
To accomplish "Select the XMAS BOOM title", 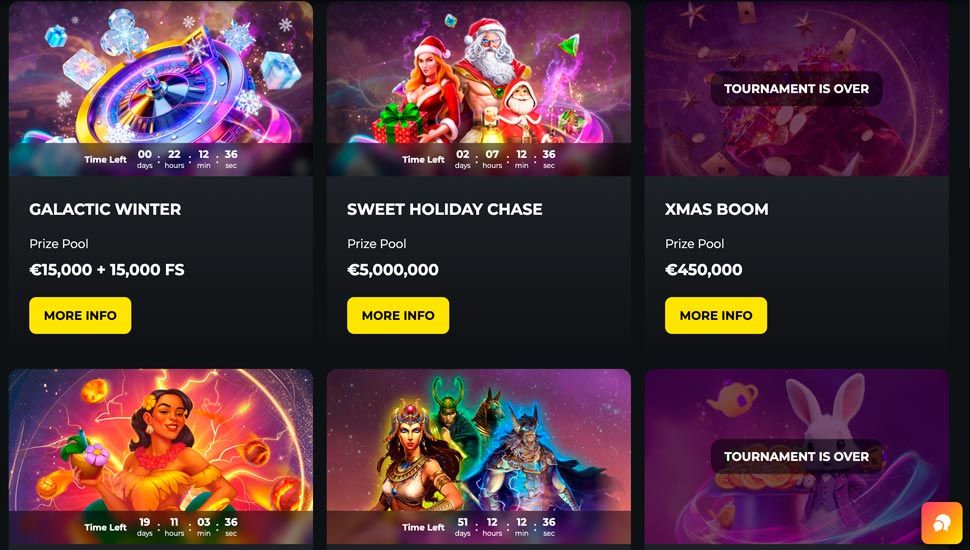I will click(x=717, y=209).
